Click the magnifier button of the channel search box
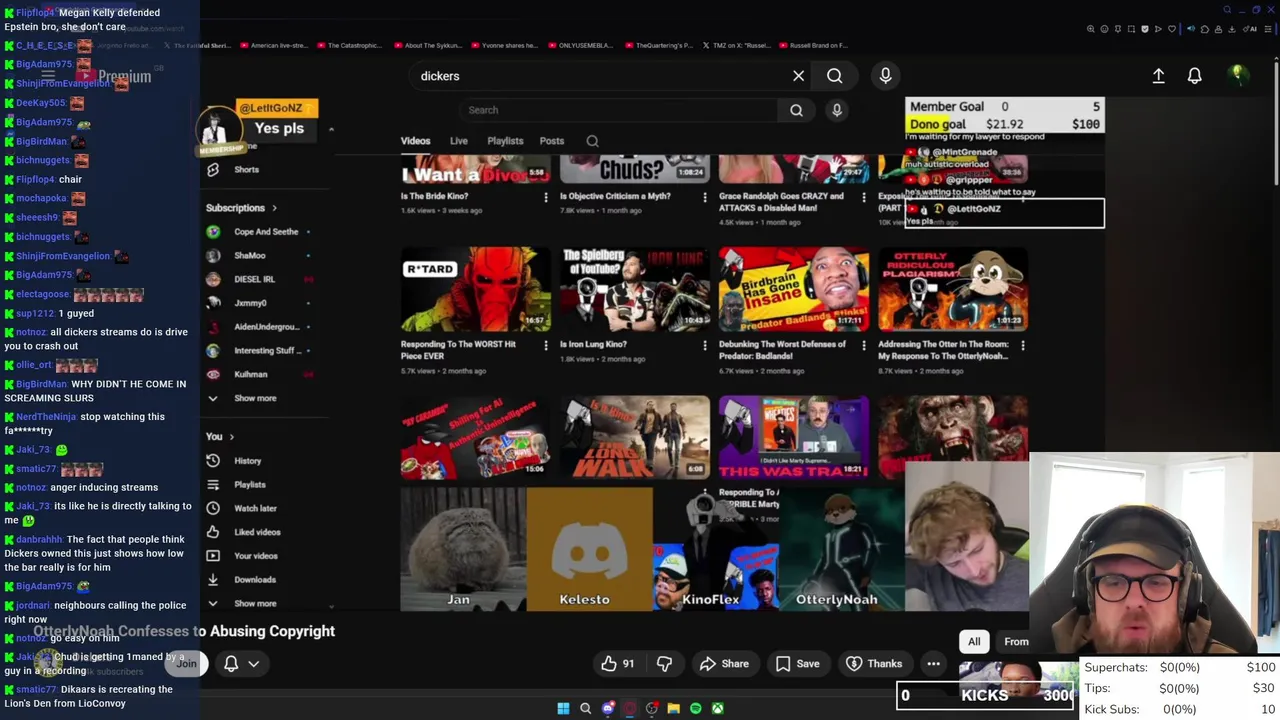The height and width of the screenshot is (720, 1280). (x=796, y=110)
